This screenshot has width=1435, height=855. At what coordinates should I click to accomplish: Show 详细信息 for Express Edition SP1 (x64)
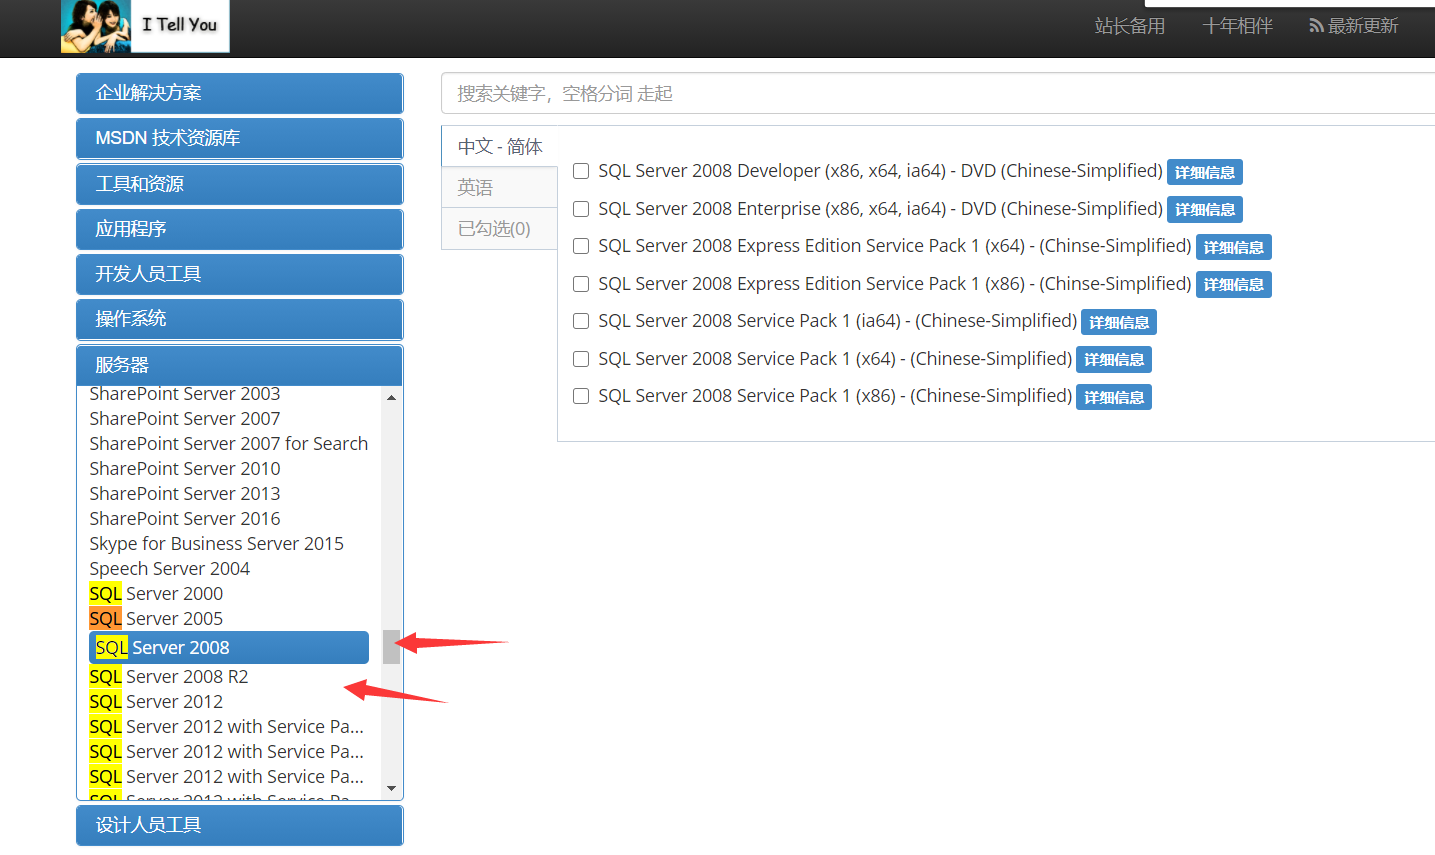tap(1233, 247)
